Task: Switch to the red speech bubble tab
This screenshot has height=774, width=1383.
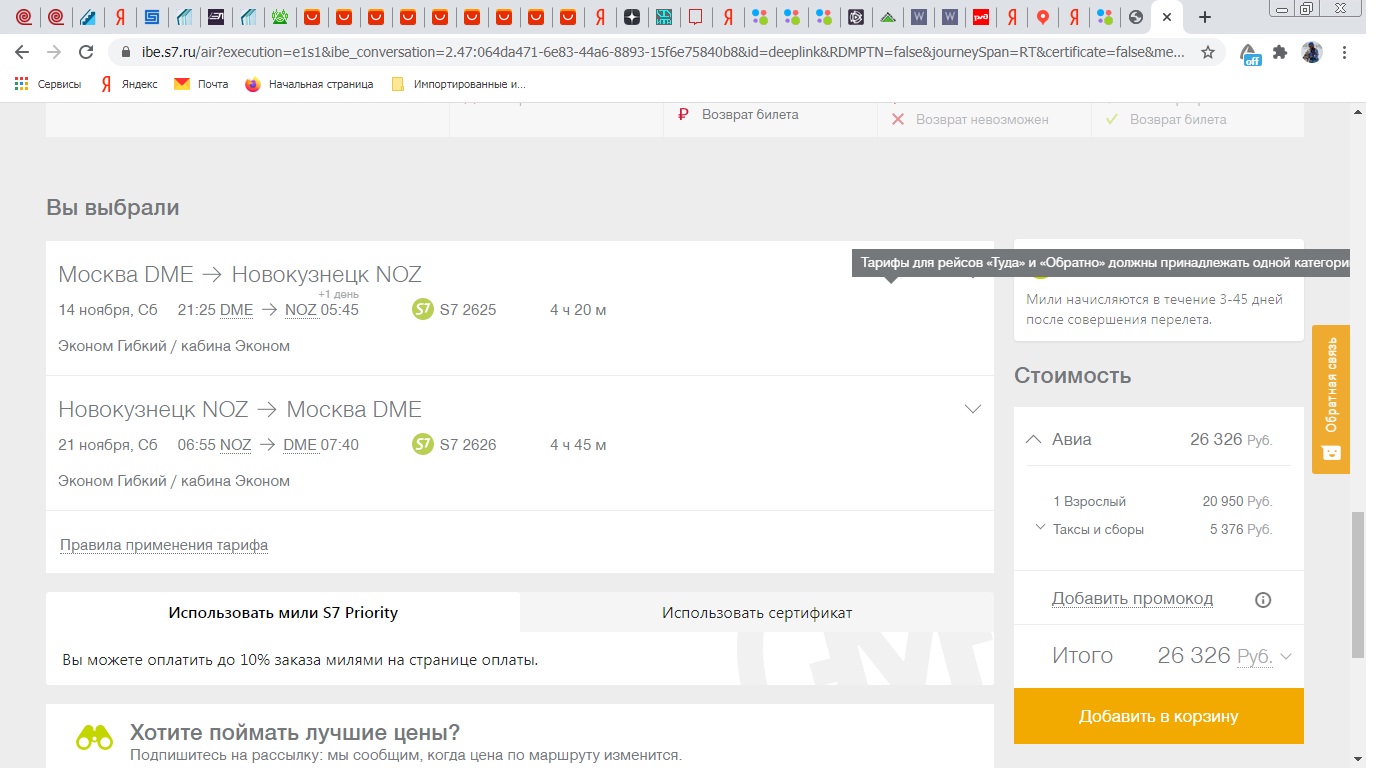Action: click(x=696, y=17)
